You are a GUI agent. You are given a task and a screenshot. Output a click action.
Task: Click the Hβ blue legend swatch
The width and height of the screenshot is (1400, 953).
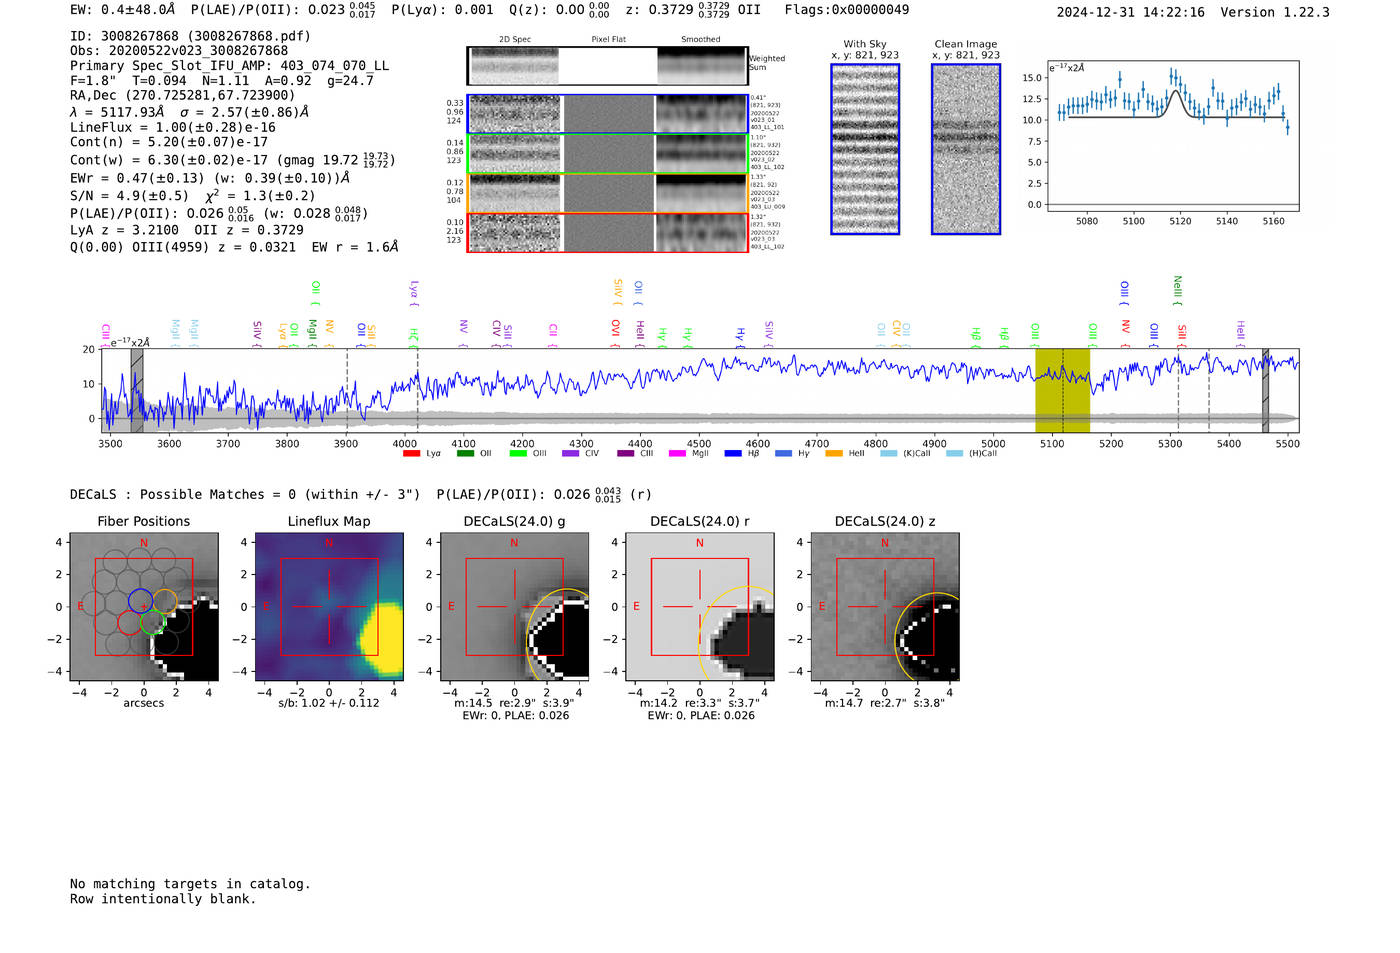point(733,453)
